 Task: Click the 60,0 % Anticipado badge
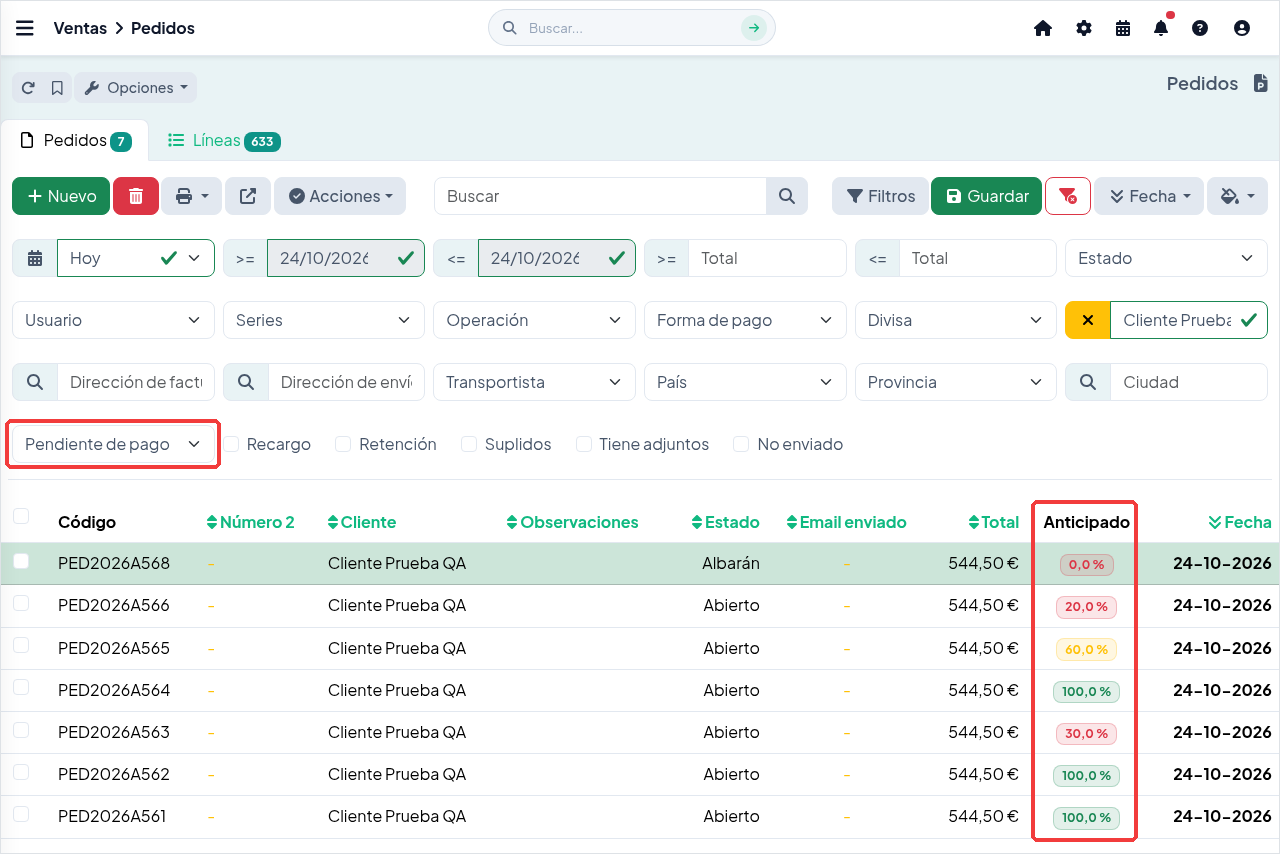coord(1086,649)
